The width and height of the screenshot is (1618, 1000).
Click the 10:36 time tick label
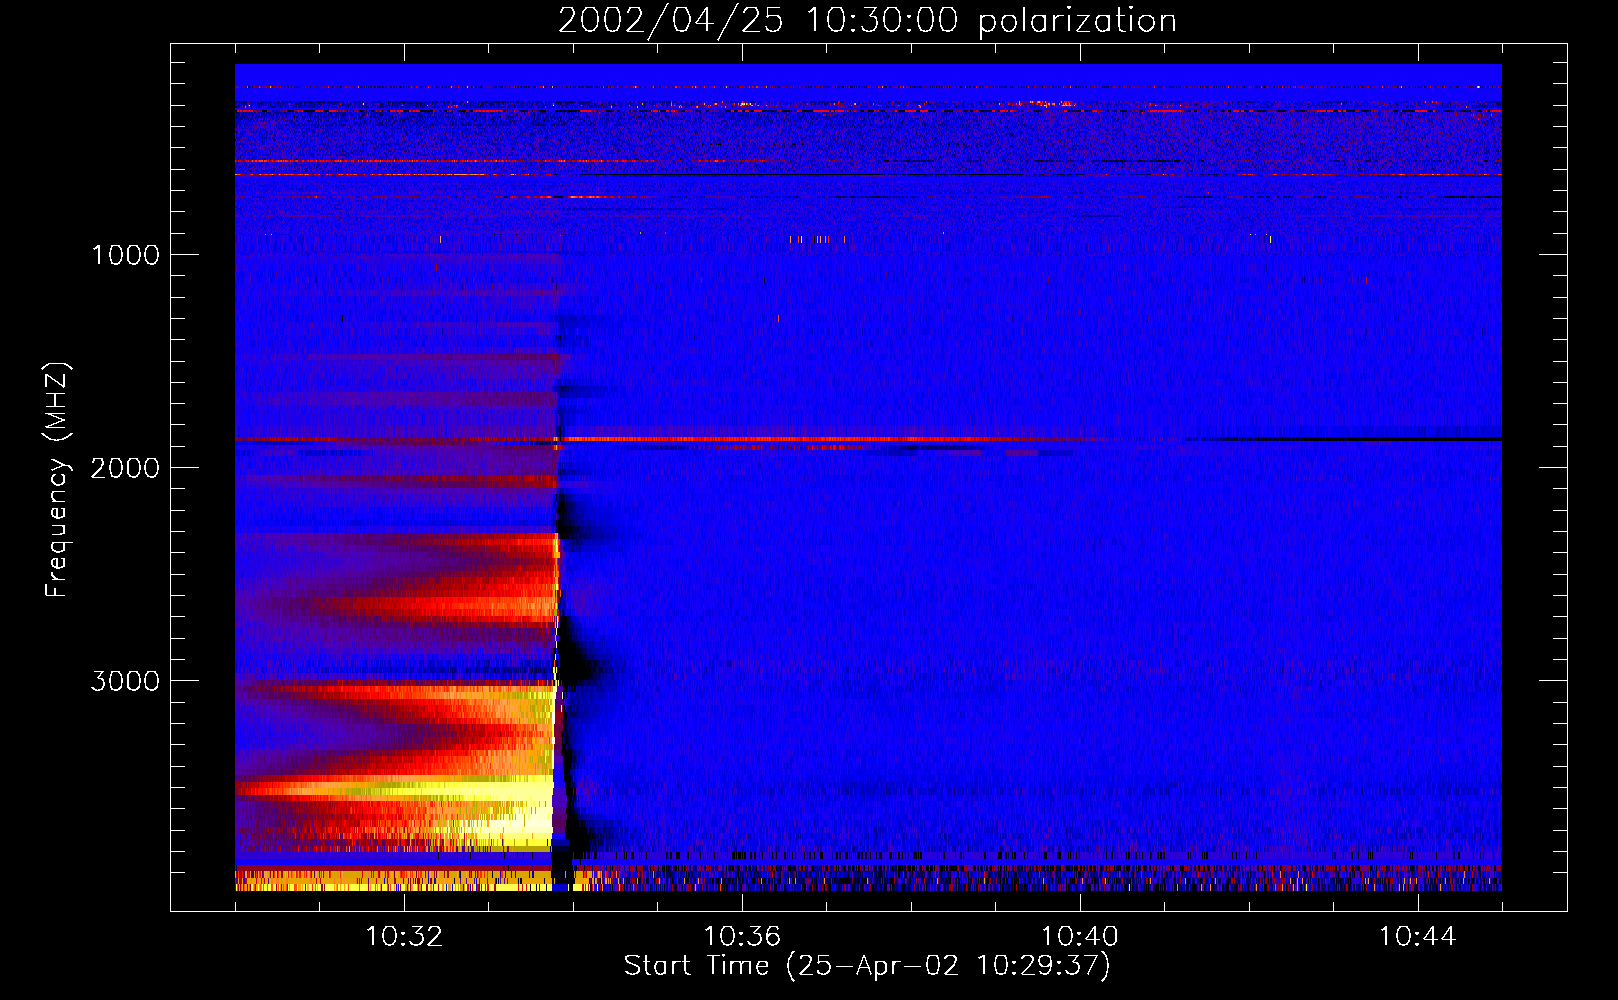click(742, 936)
